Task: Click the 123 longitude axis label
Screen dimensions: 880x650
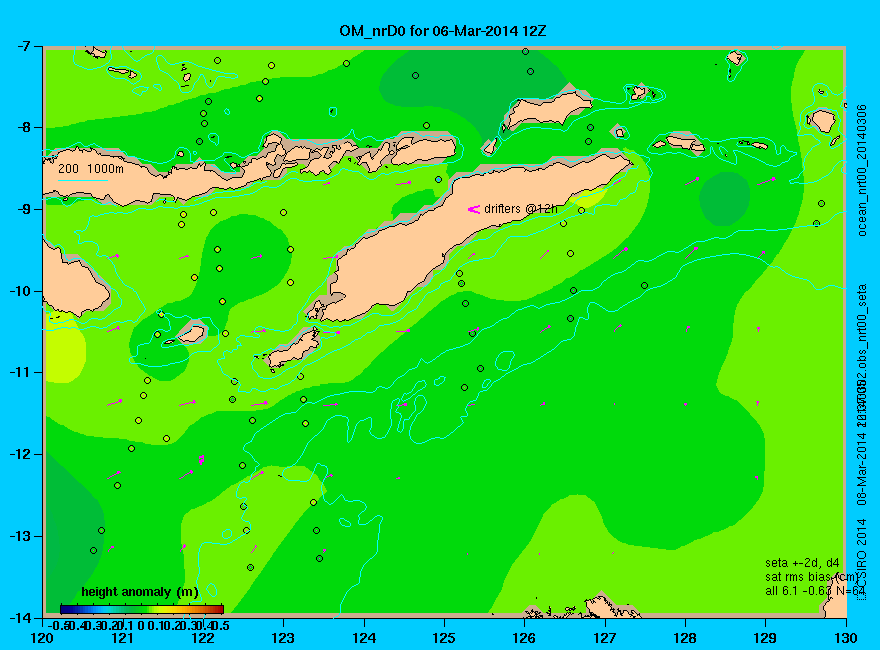Action: 283,639
